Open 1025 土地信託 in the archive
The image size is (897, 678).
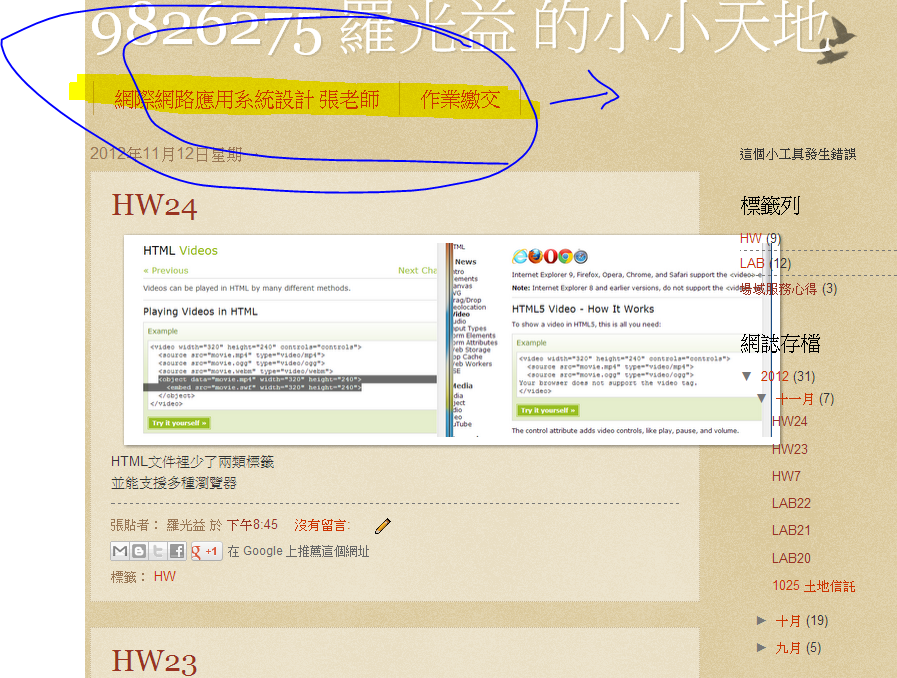tap(813, 586)
